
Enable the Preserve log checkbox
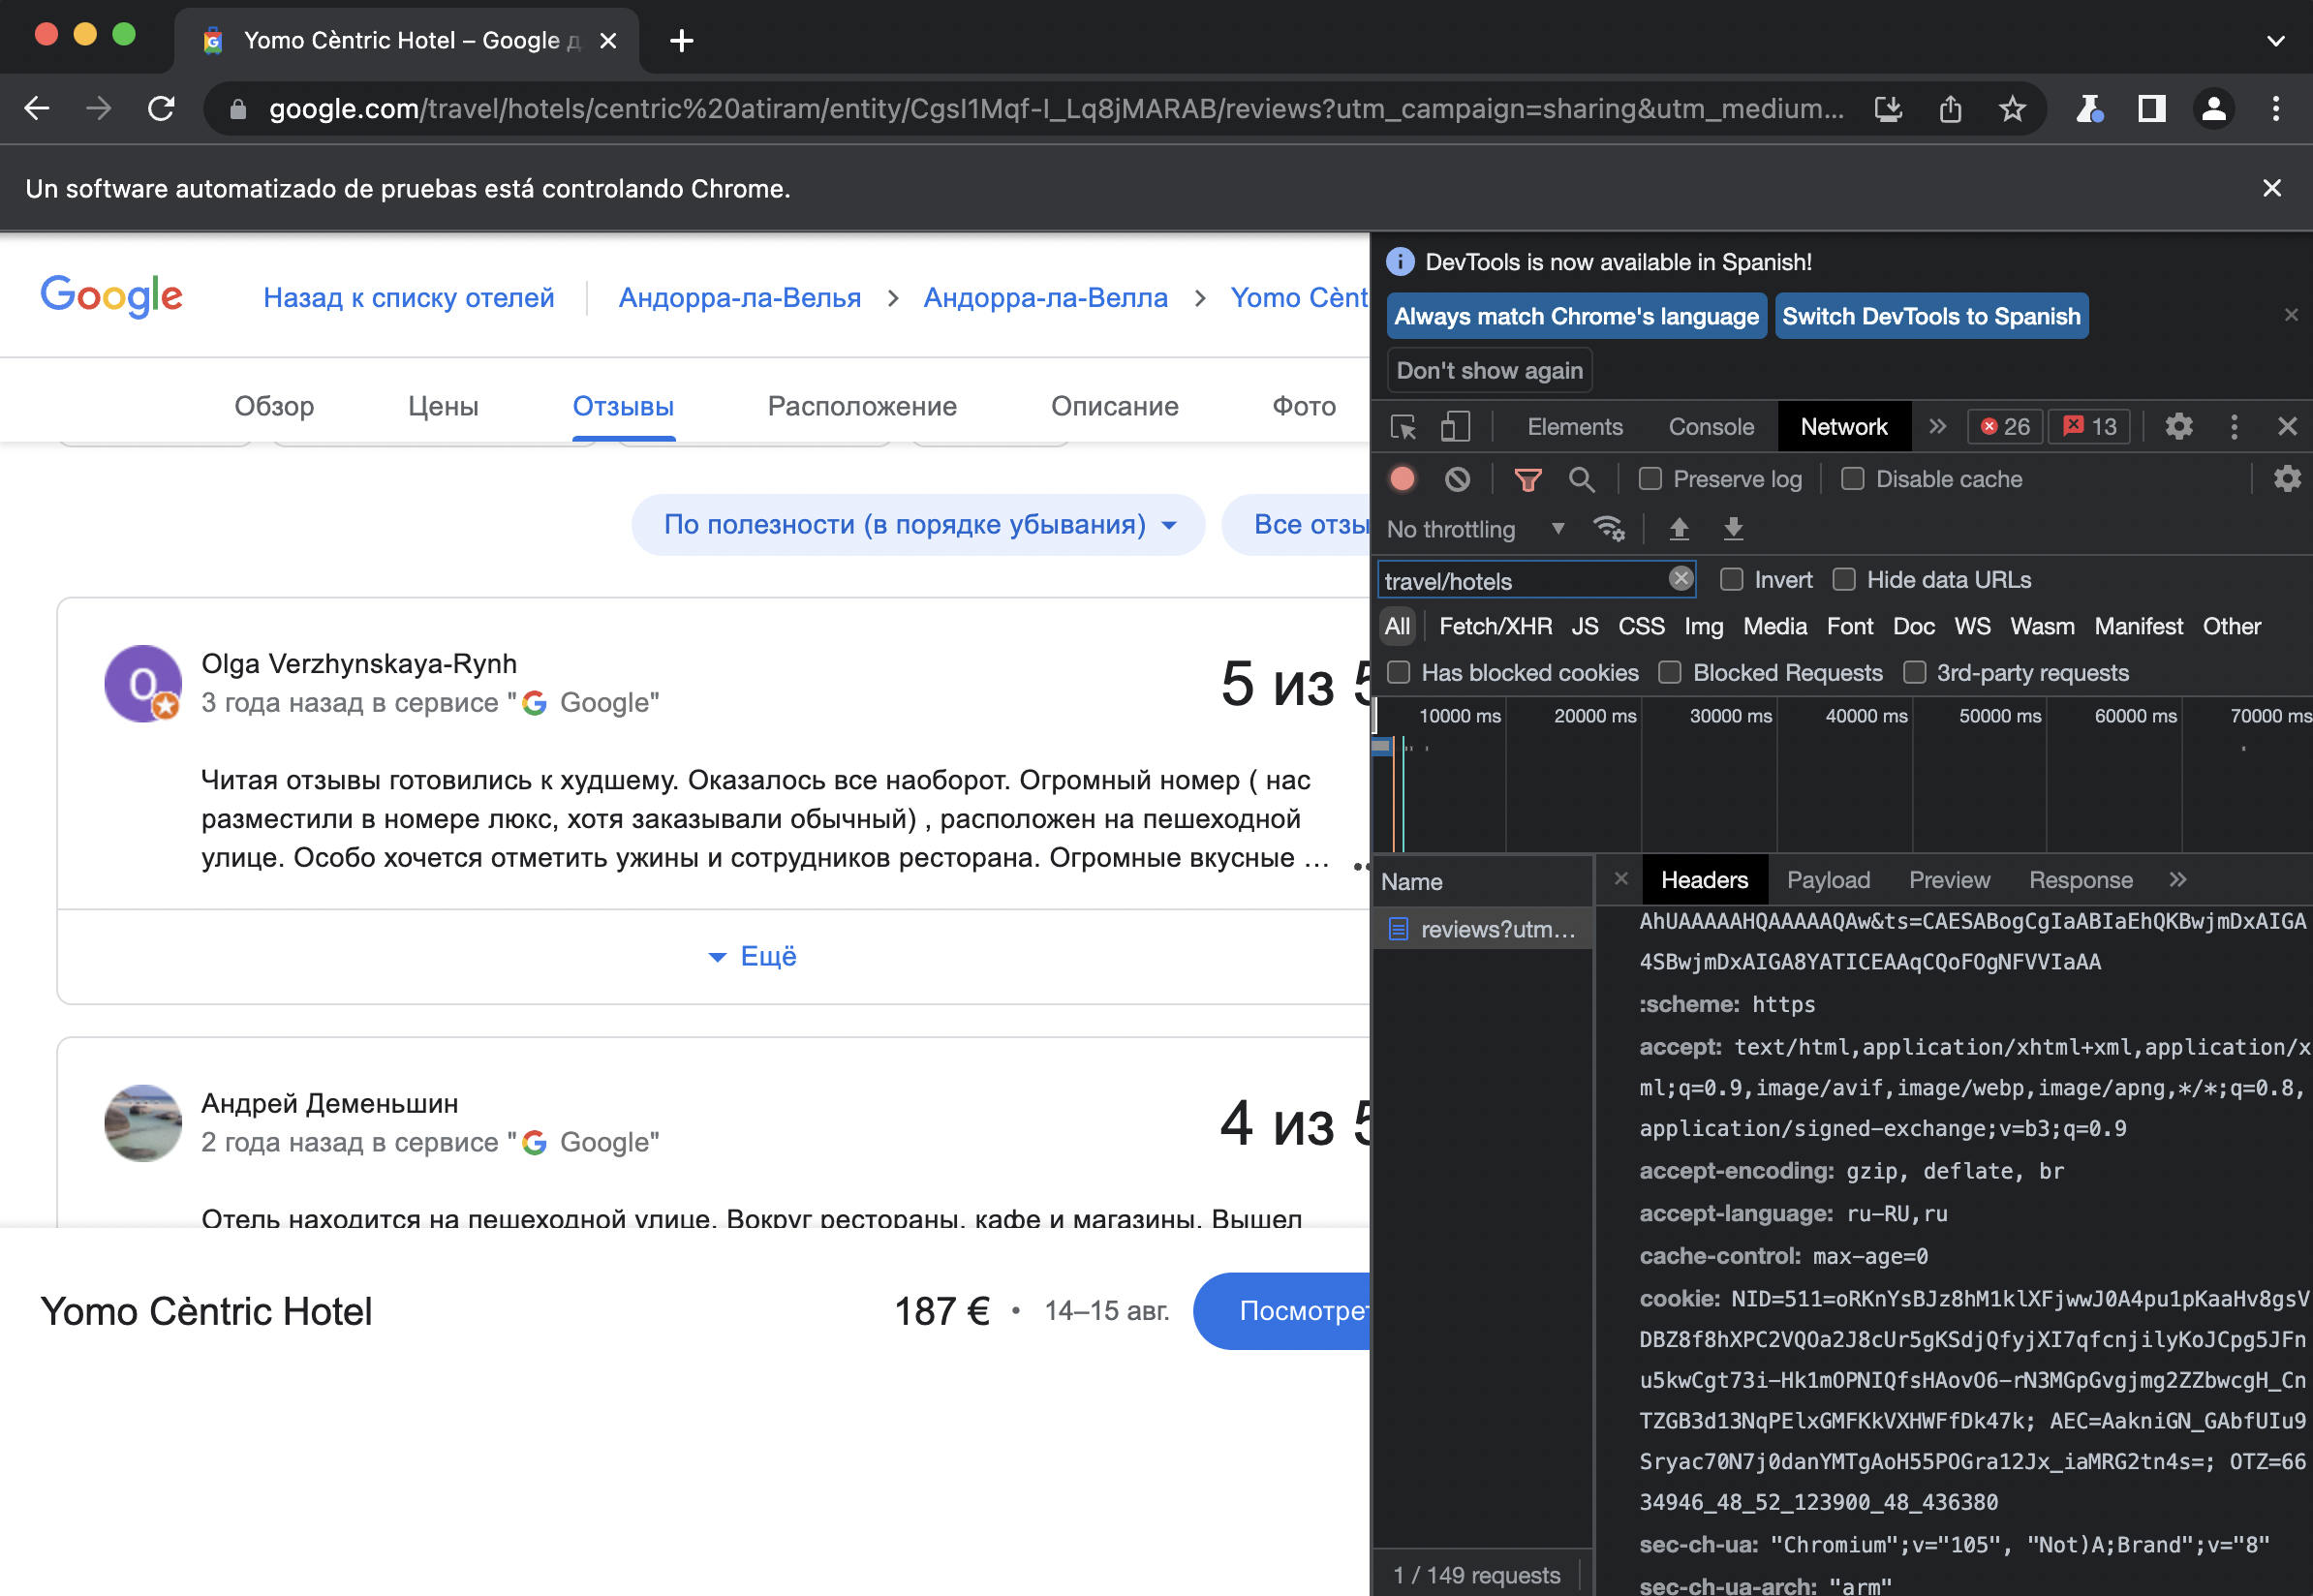[1650, 479]
